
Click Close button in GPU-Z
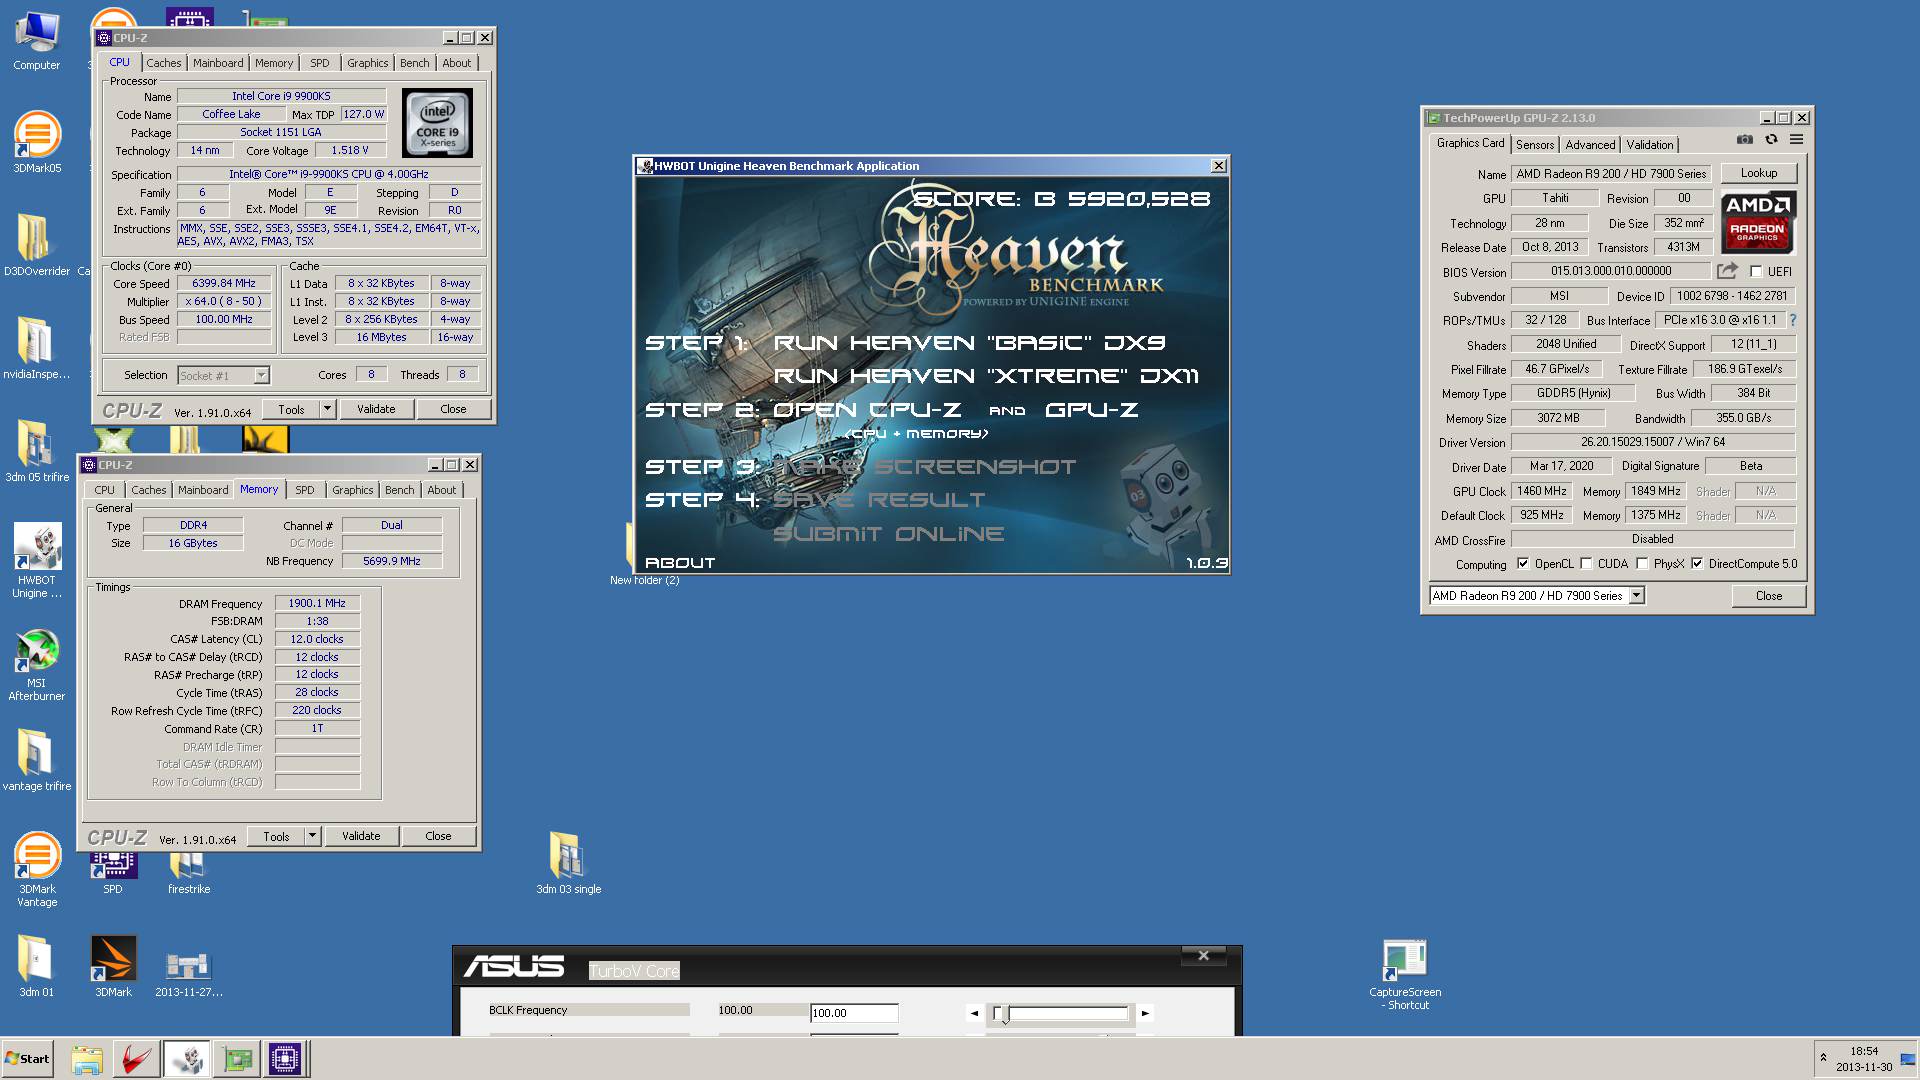[1769, 596]
